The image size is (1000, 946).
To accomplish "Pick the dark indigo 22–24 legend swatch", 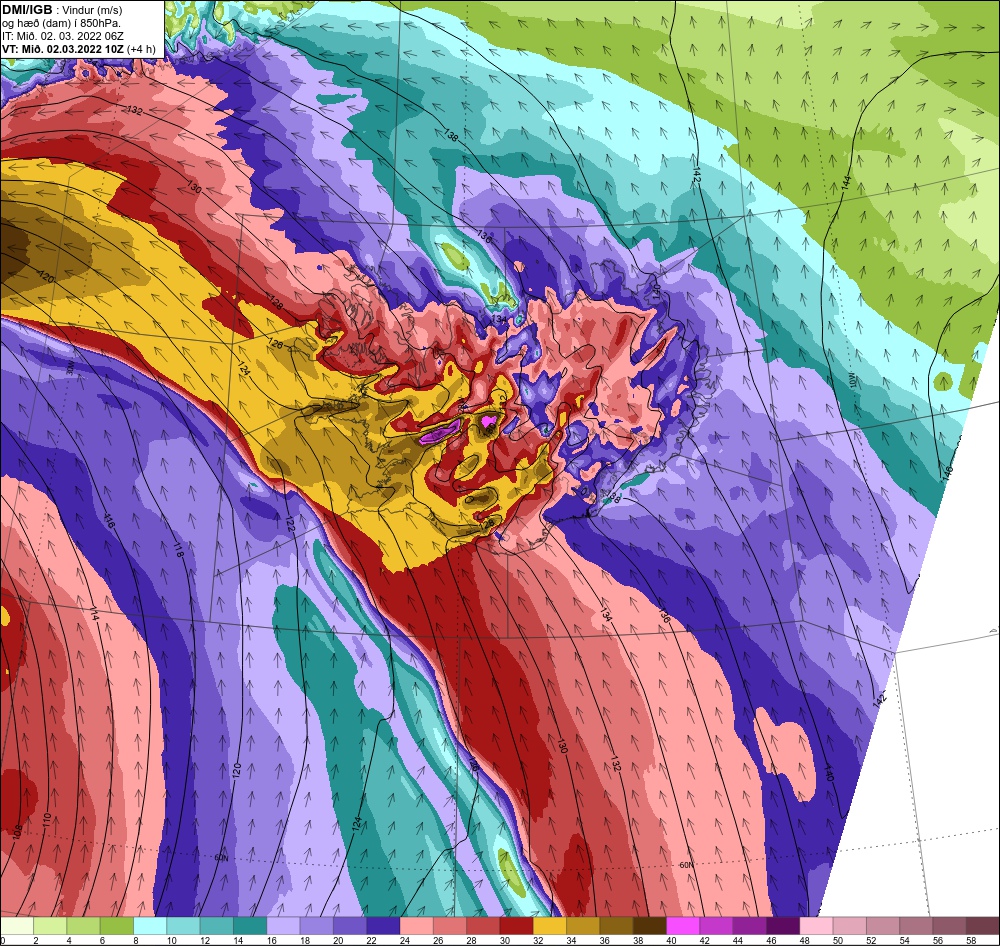I will [383, 926].
